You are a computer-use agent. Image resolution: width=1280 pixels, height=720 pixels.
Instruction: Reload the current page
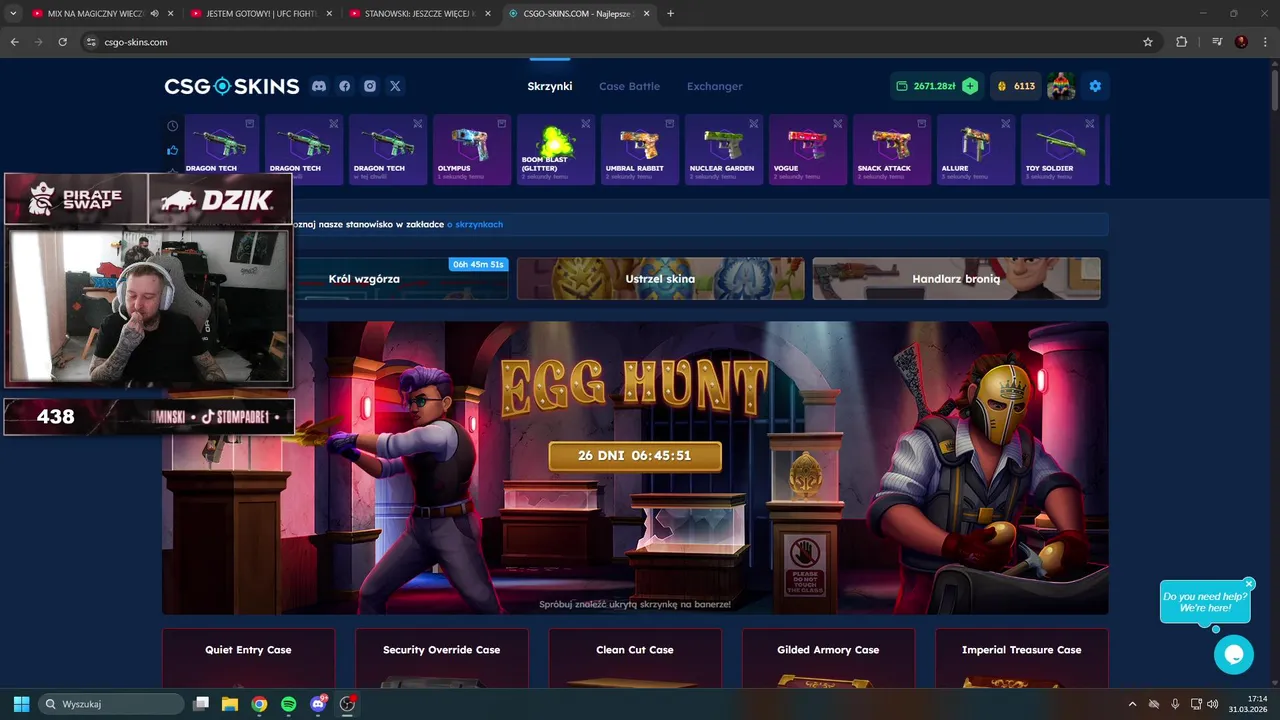click(x=62, y=42)
